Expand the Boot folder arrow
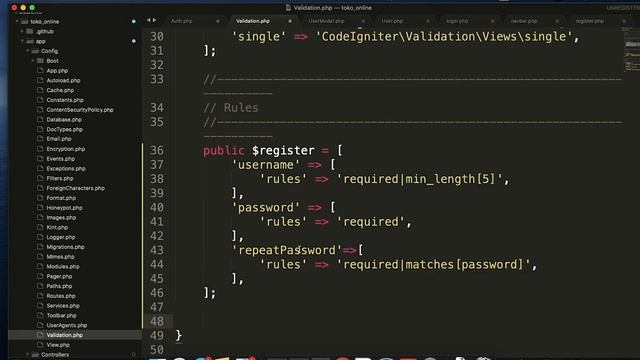This screenshot has height=360, width=640. (x=33, y=60)
